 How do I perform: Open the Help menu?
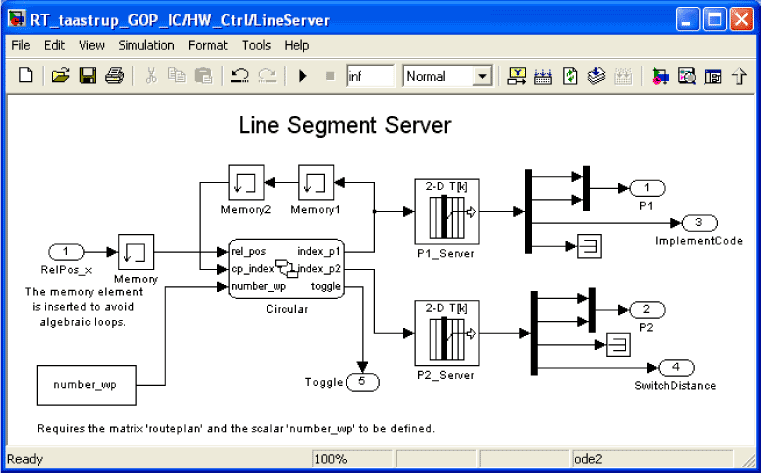tap(297, 46)
